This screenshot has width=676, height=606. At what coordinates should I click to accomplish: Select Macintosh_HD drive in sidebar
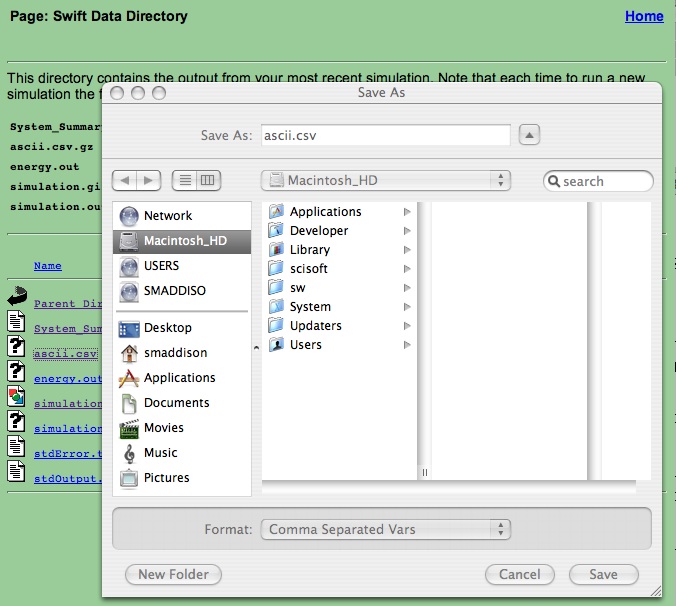182,241
